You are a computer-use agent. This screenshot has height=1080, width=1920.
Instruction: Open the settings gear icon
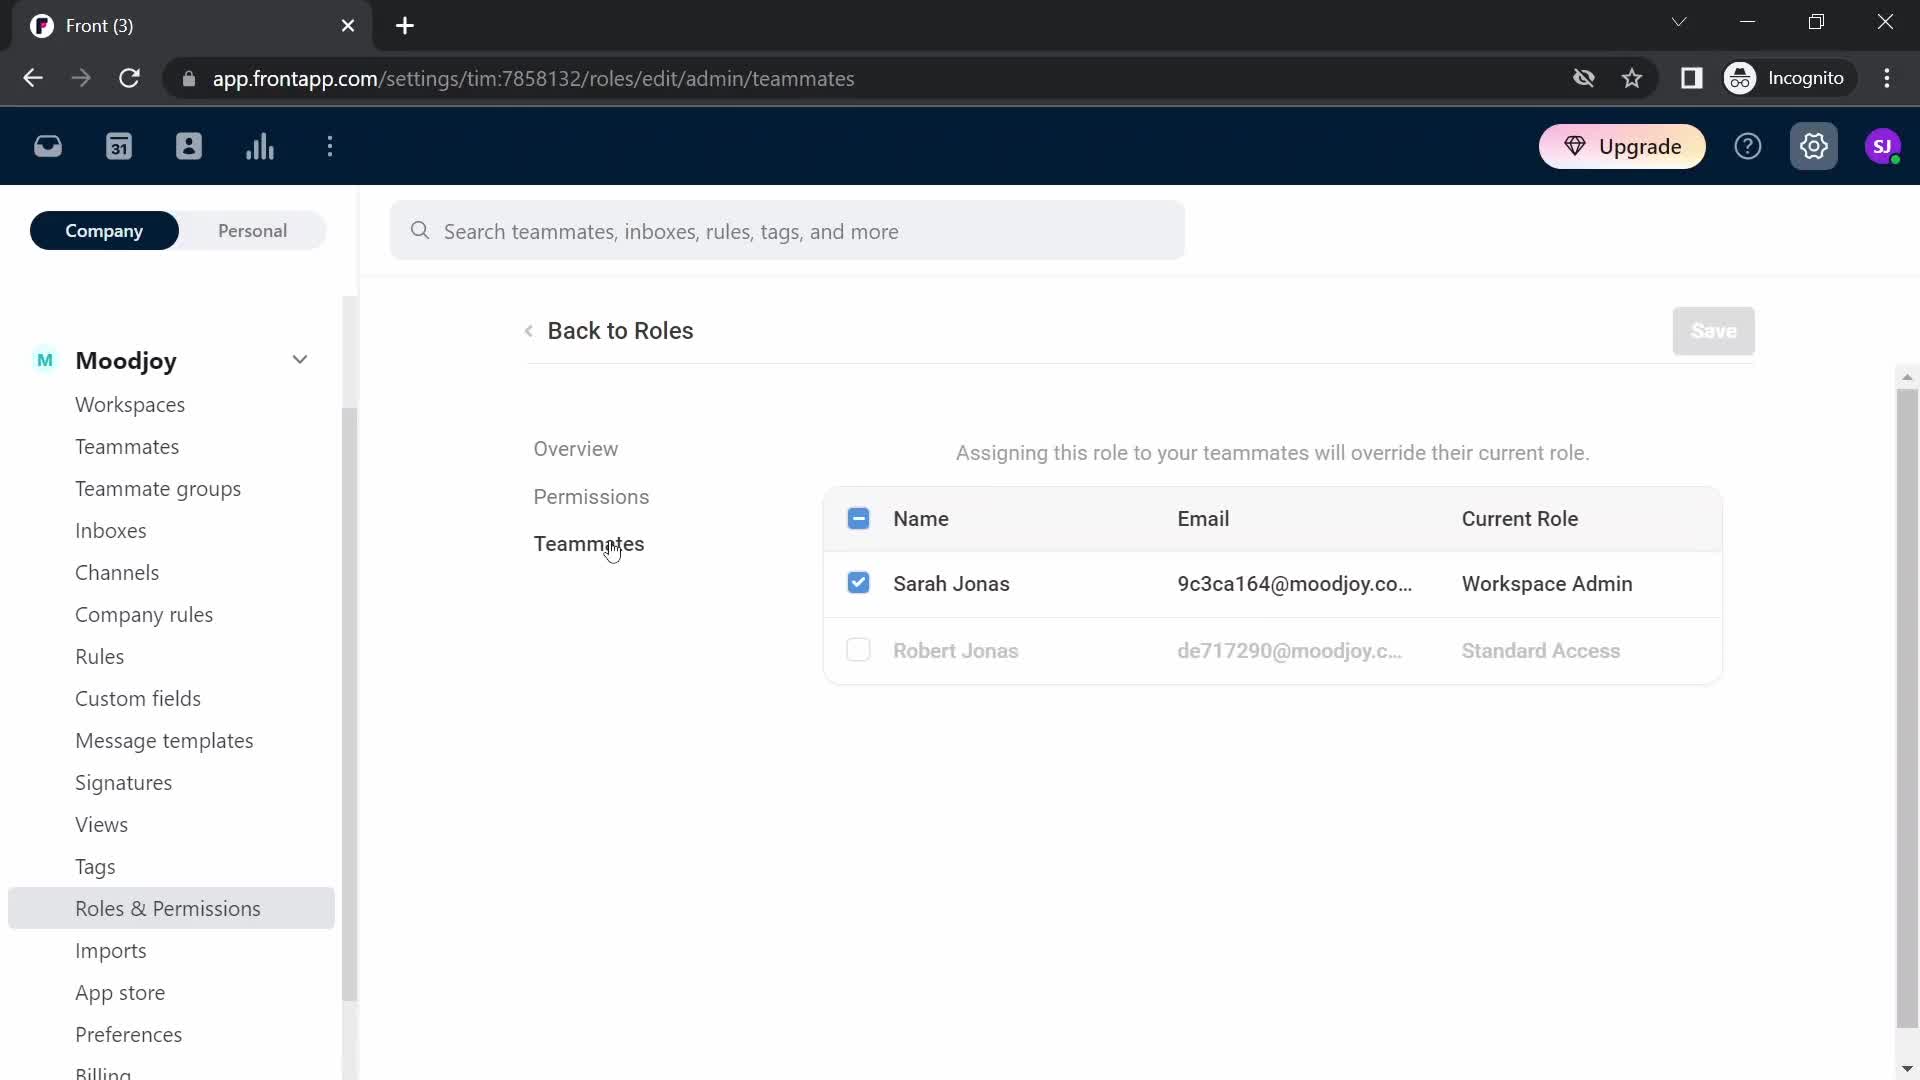1816,146
